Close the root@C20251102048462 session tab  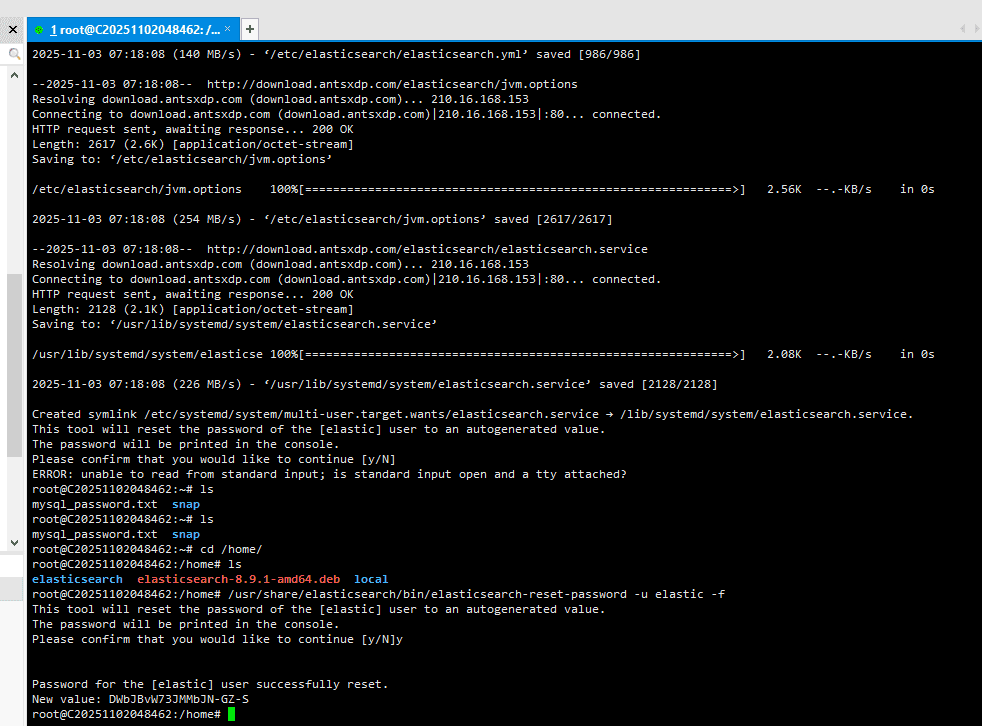(227, 29)
